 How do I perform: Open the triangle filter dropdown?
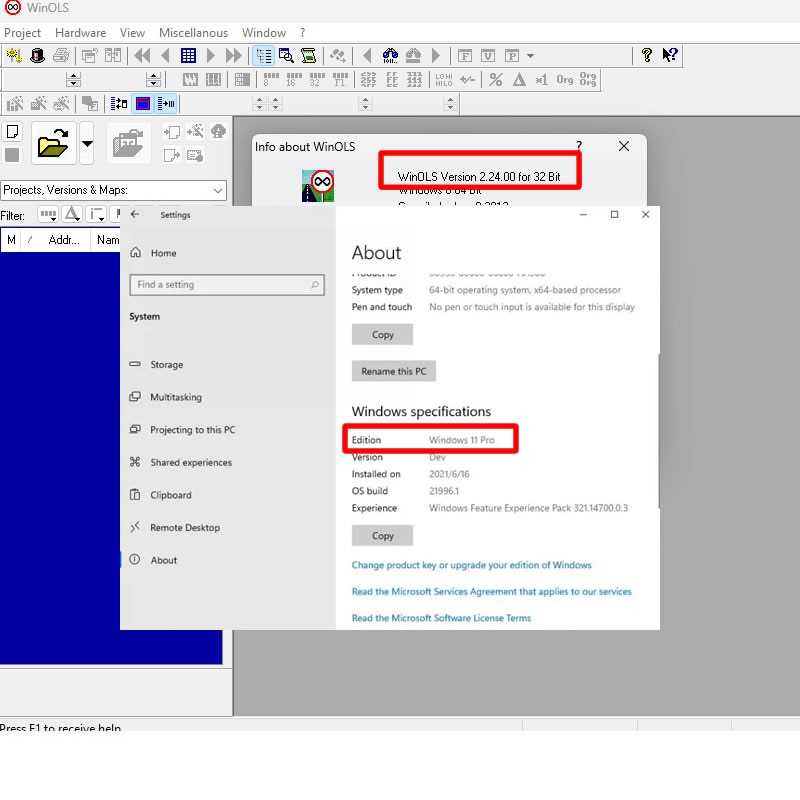[x=72, y=214]
